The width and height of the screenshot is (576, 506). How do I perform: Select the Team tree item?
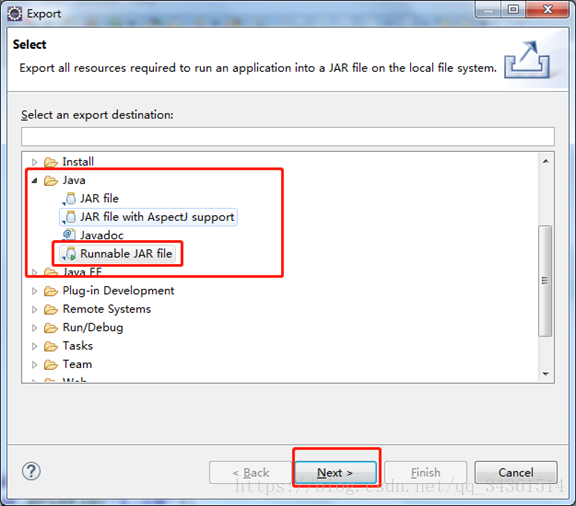(78, 364)
